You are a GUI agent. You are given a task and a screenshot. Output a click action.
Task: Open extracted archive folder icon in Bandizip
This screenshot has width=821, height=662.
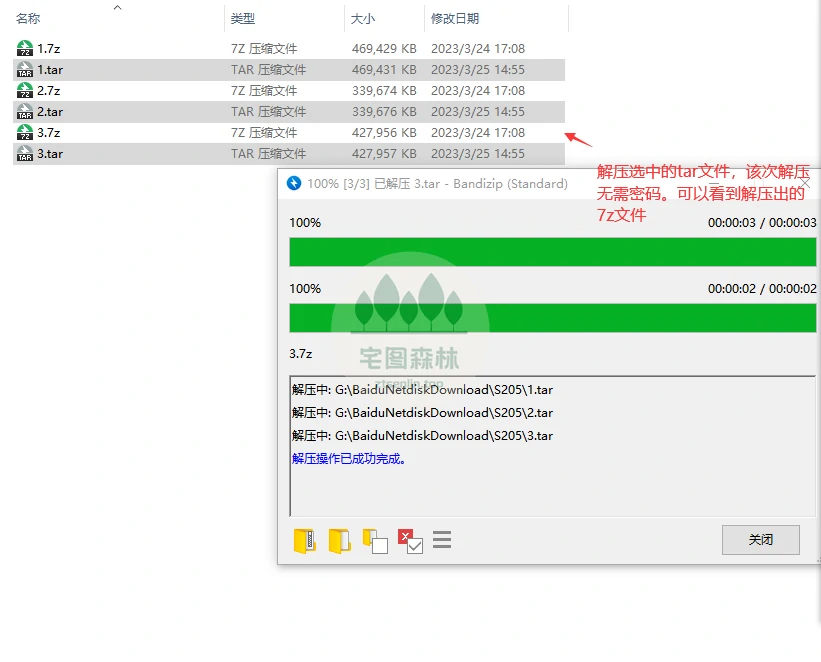click(x=305, y=540)
